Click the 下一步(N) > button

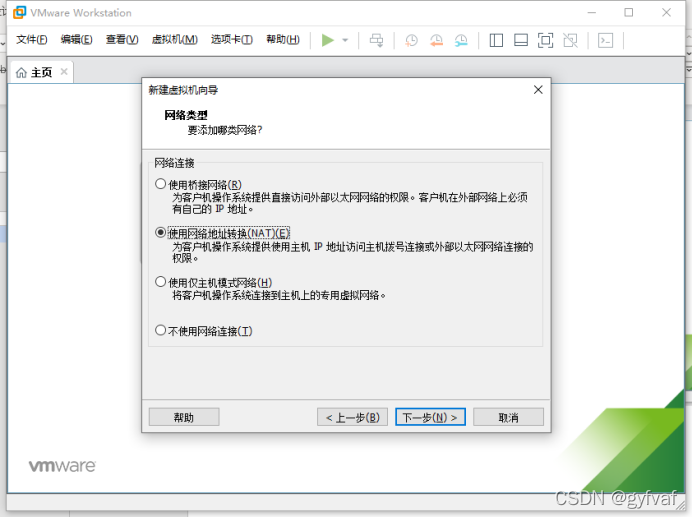click(430, 417)
